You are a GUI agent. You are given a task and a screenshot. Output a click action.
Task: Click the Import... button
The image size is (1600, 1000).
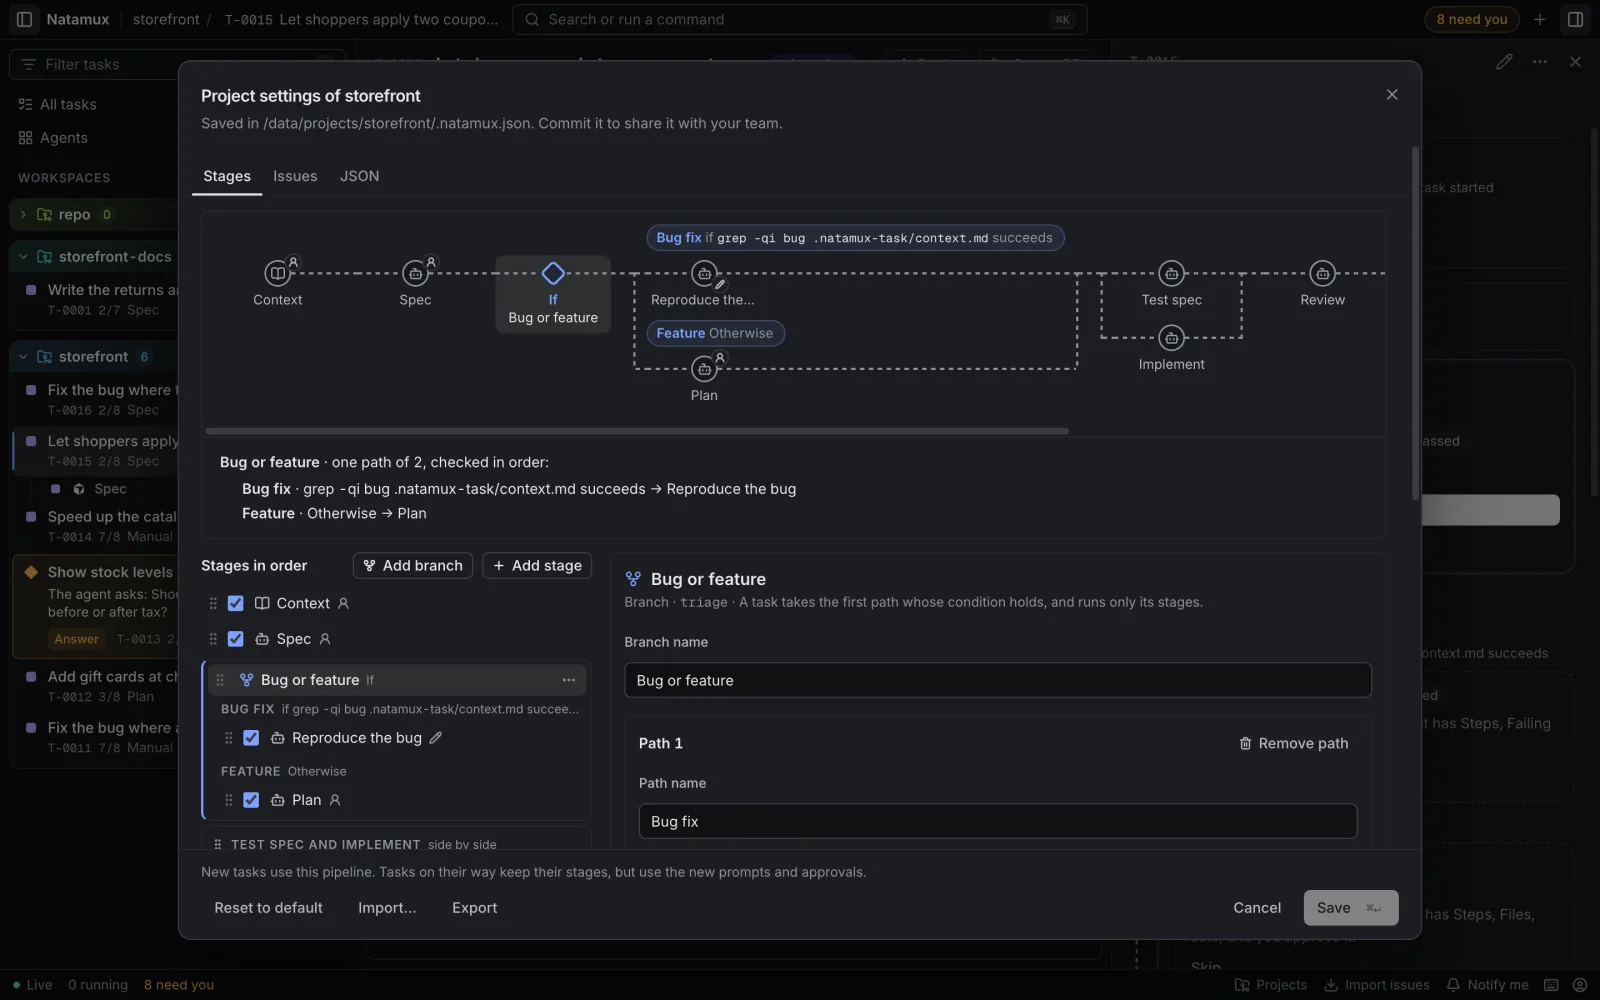click(x=387, y=908)
